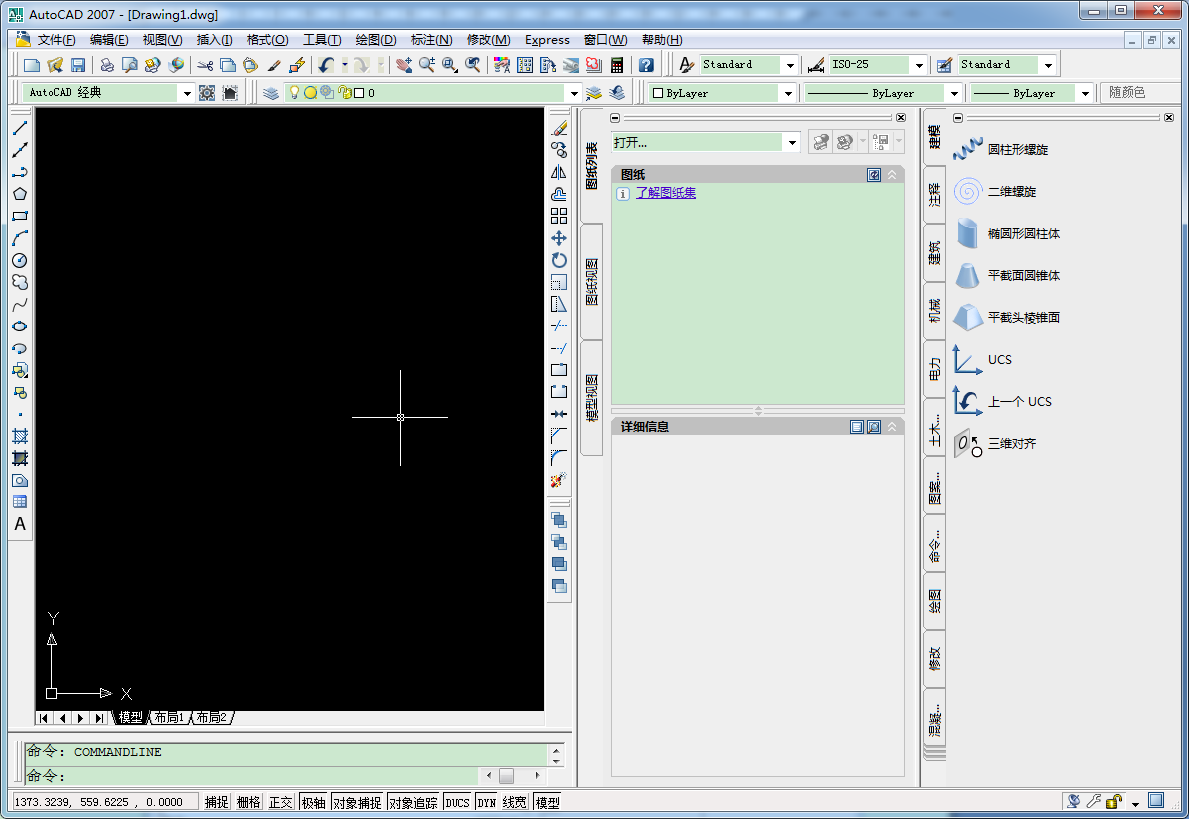
Task: Select the Polygon drawing tool
Action: [20, 194]
